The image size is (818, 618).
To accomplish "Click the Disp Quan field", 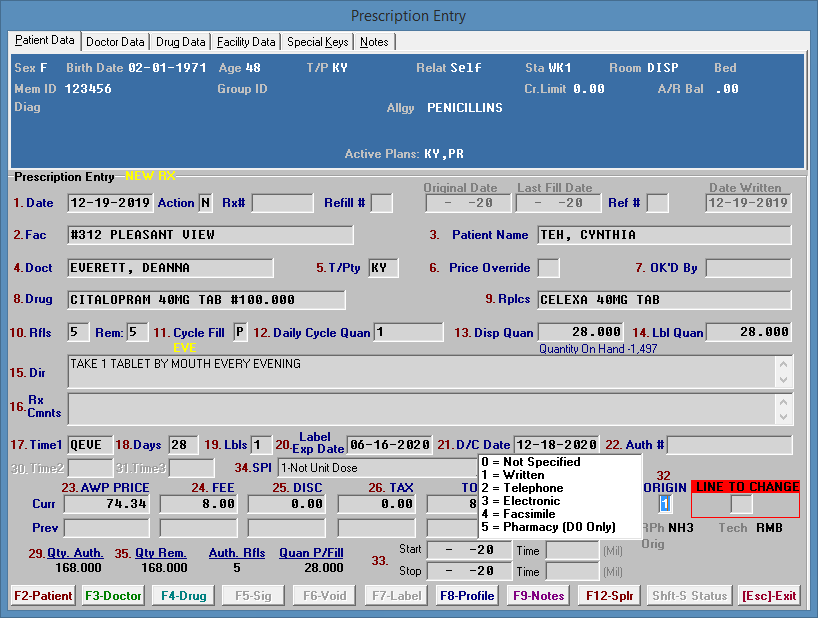I will (582, 332).
